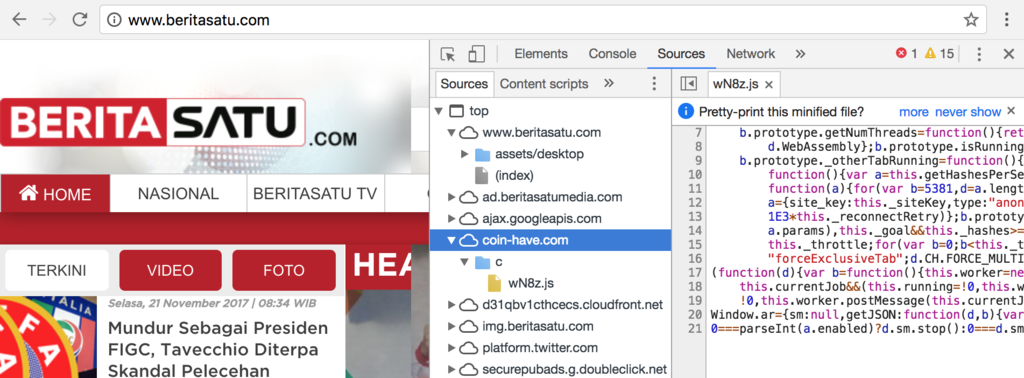The height and width of the screenshot is (378, 1024).
Task: Collapse the www.beritasatu.com domain node
Action: pyautogui.click(x=451, y=133)
